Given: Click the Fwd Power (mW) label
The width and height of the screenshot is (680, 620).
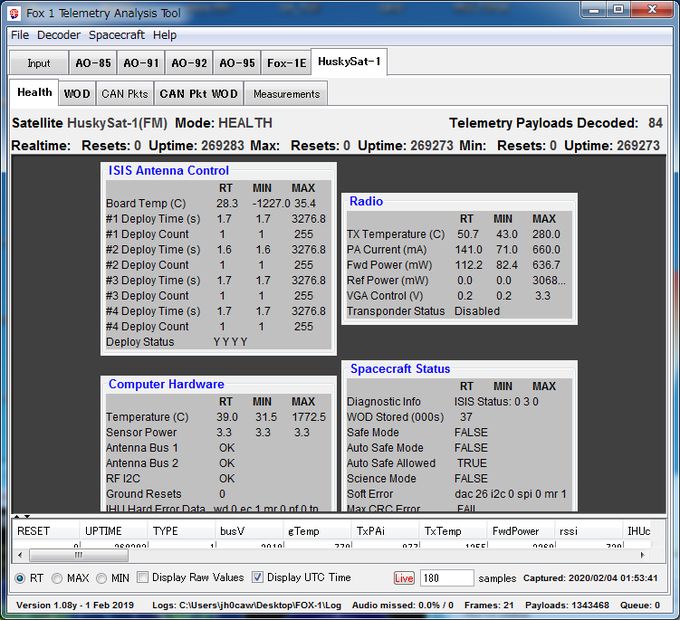Looking at the screenshot, I should click(x=389, y=265).
